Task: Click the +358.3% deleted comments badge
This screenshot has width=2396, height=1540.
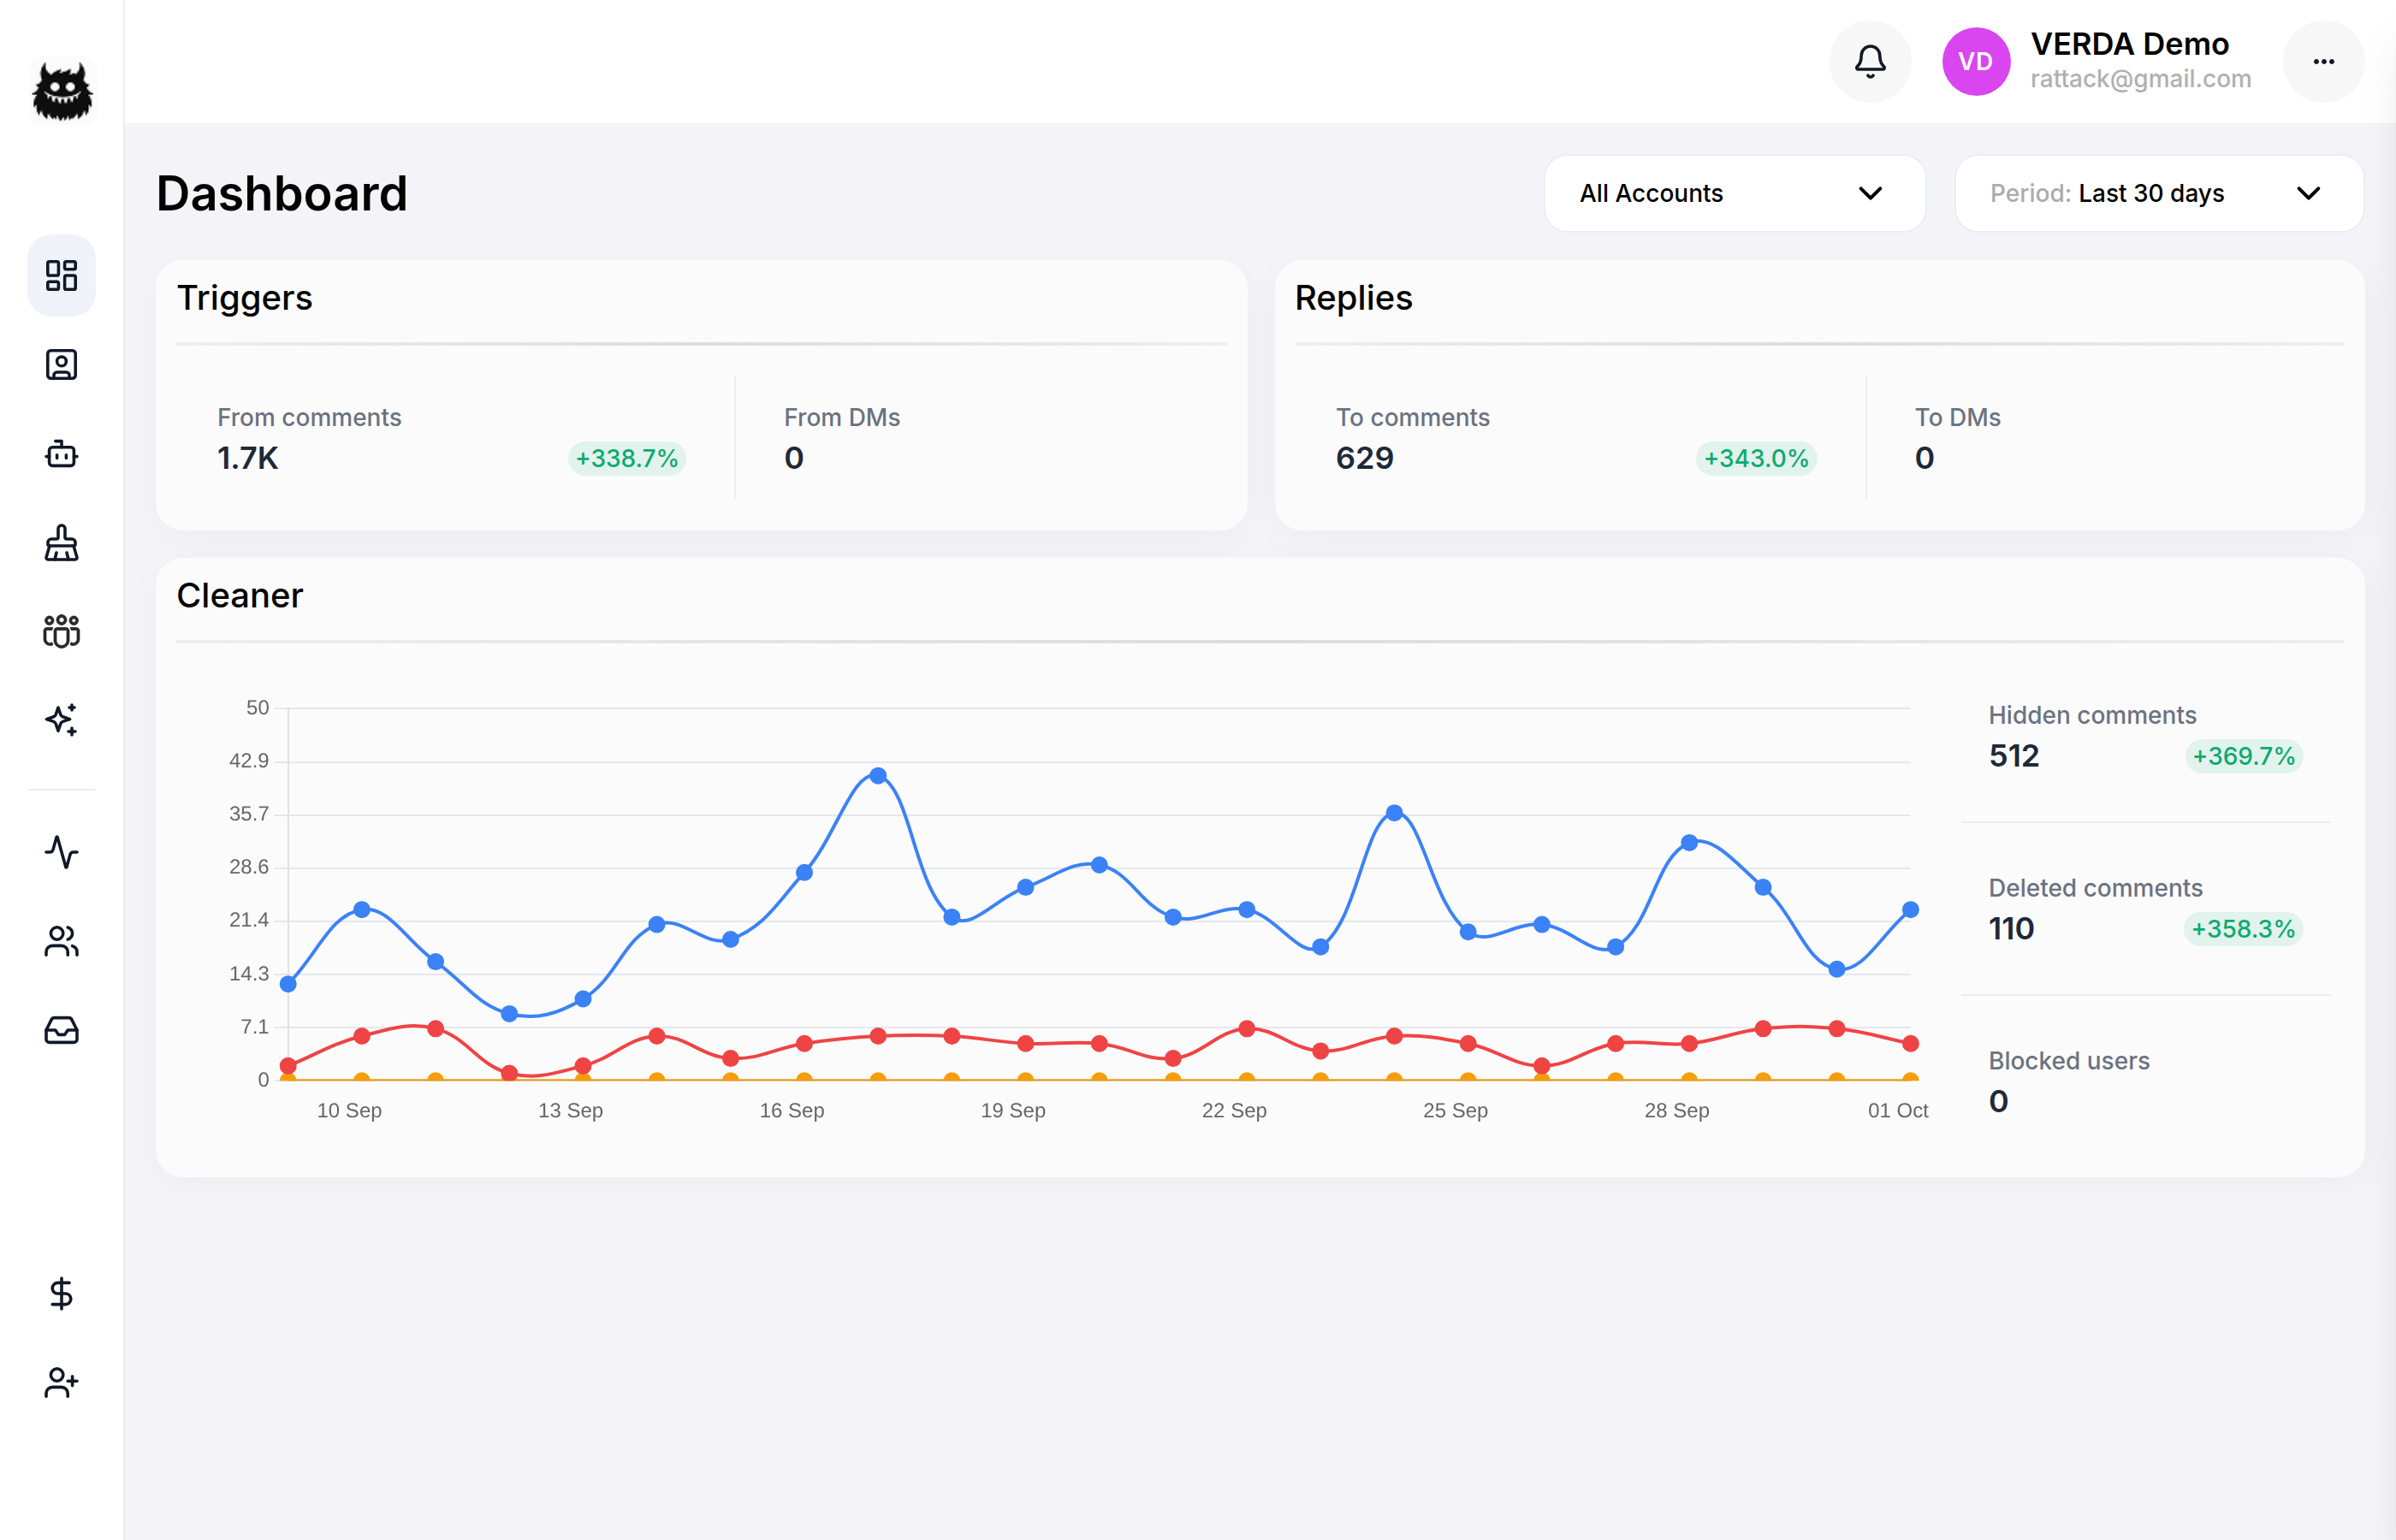Action: click(x=2243, y=929)
